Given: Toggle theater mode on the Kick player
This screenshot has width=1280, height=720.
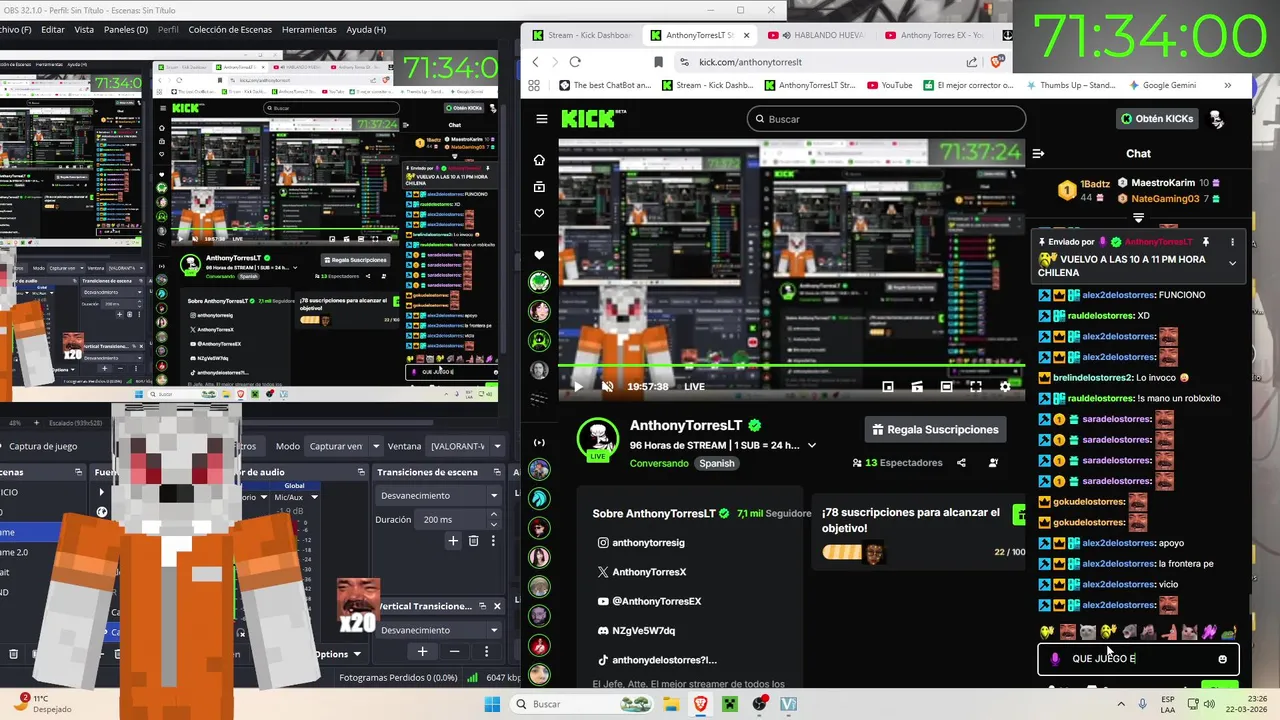Looking at the screenshot, I should click(946, 386).
